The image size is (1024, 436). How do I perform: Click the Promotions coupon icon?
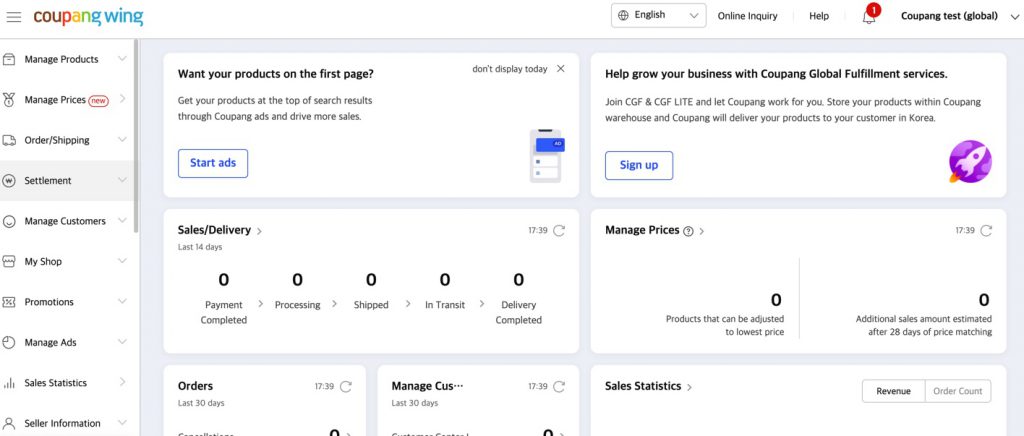tap(9, 302)
